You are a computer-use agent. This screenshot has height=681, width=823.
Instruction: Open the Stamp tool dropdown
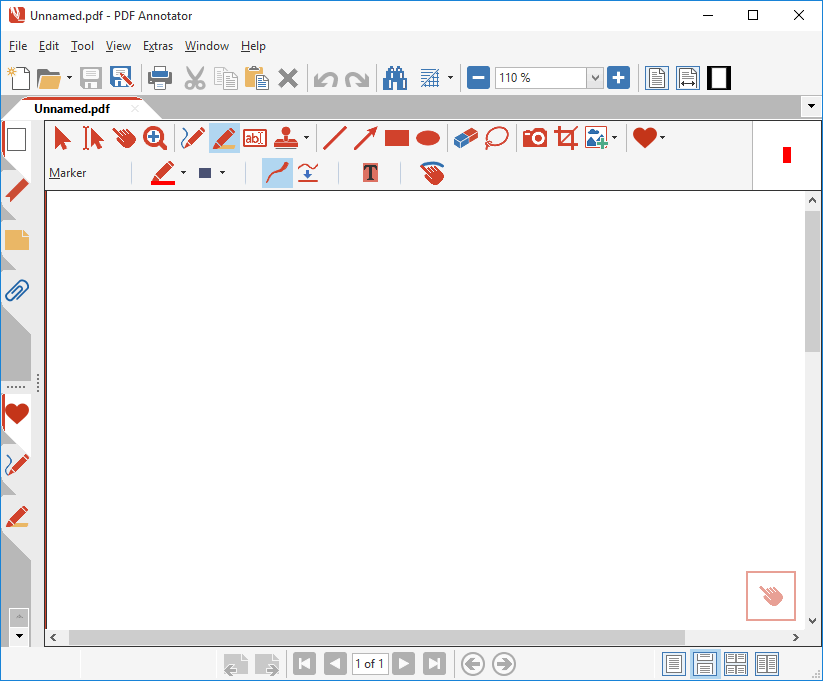tap(306, 138)
